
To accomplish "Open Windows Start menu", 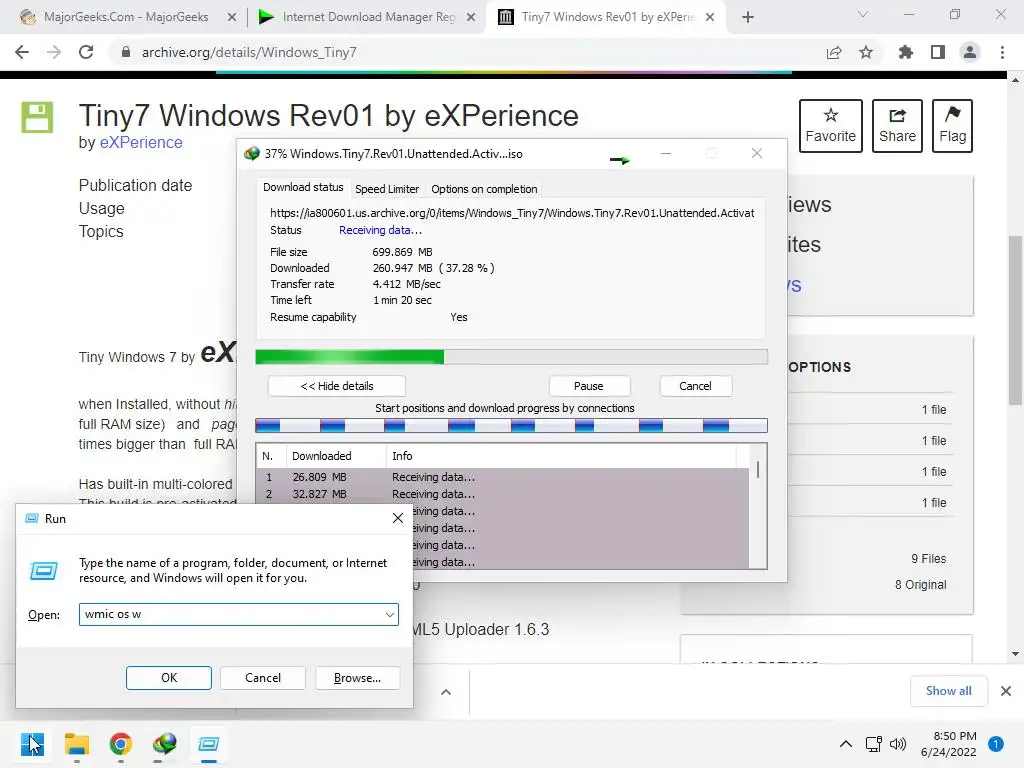I will [32, 744].
